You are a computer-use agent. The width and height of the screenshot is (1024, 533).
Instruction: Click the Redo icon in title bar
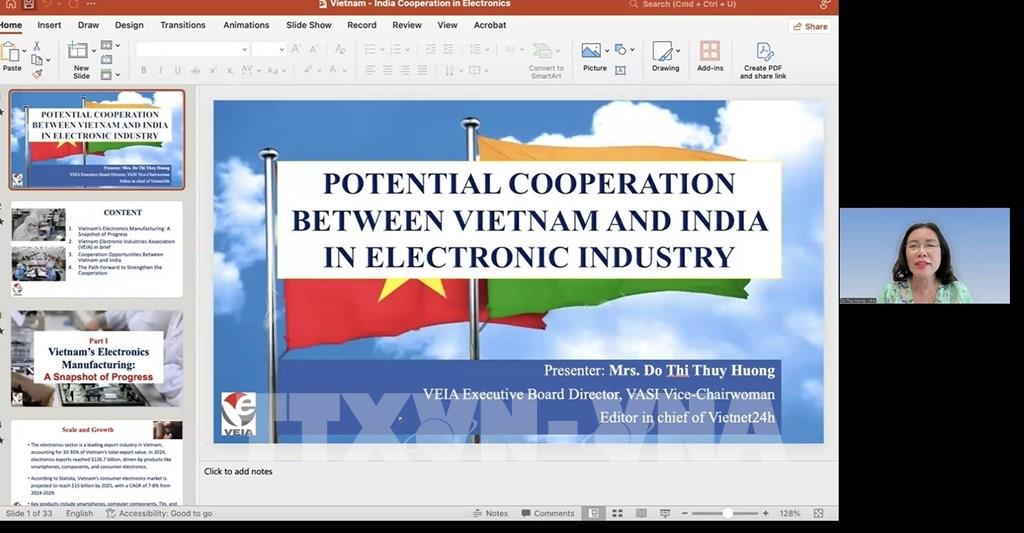coord(74,4)
